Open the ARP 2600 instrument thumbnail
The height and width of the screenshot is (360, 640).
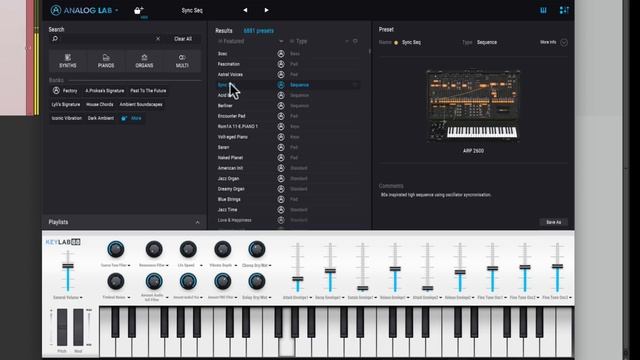(473, 106)
